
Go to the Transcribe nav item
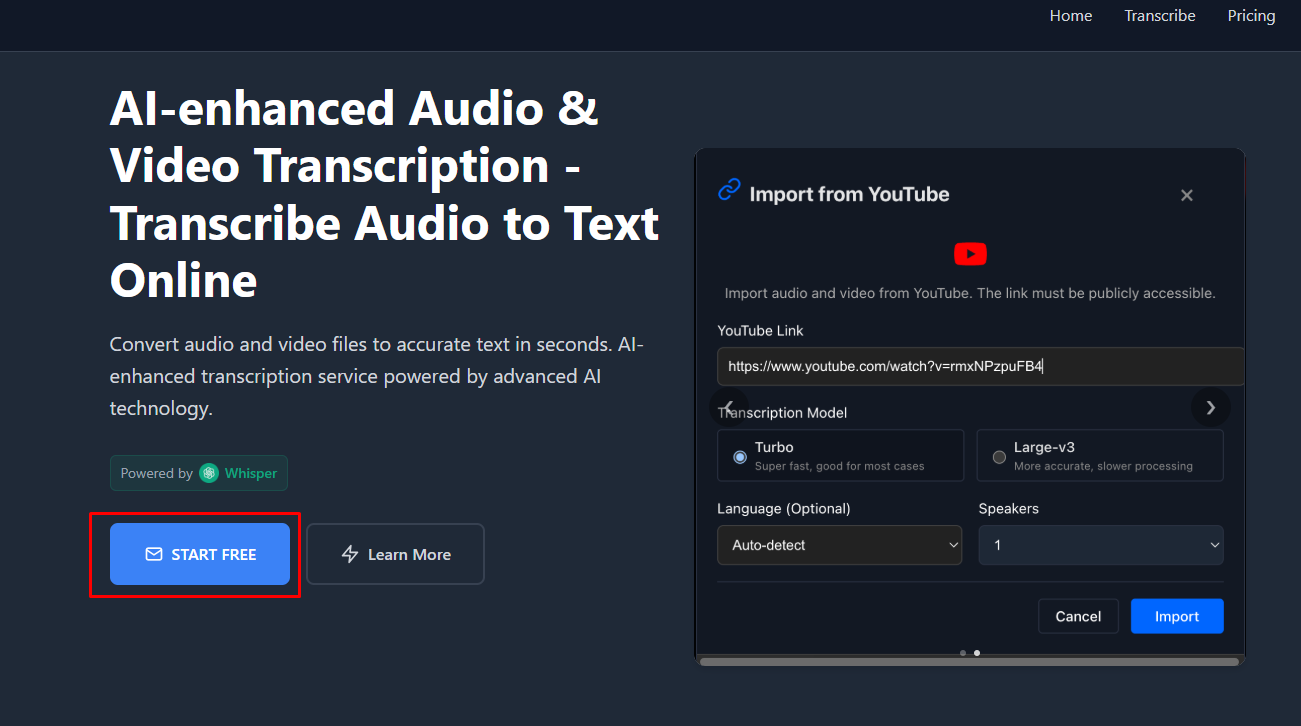click(1160, 16)
